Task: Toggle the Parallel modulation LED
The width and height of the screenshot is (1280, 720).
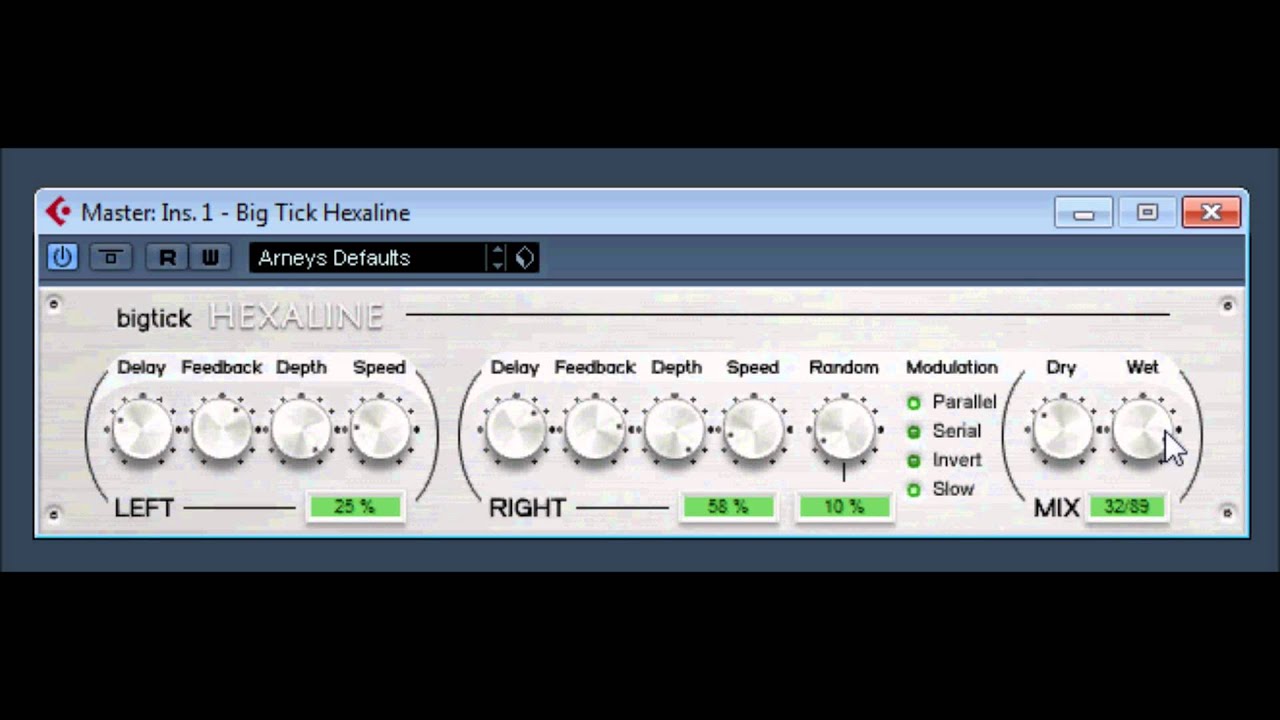Action: [x=913, y=402]
